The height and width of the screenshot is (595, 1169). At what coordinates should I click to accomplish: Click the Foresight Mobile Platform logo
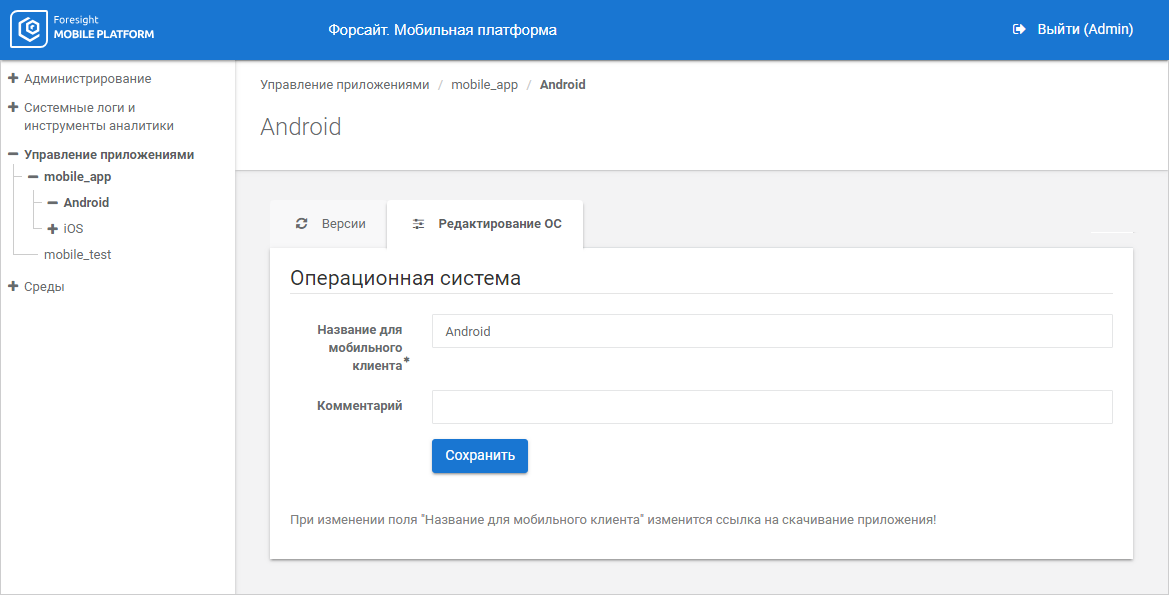click(x=82, y=29)
